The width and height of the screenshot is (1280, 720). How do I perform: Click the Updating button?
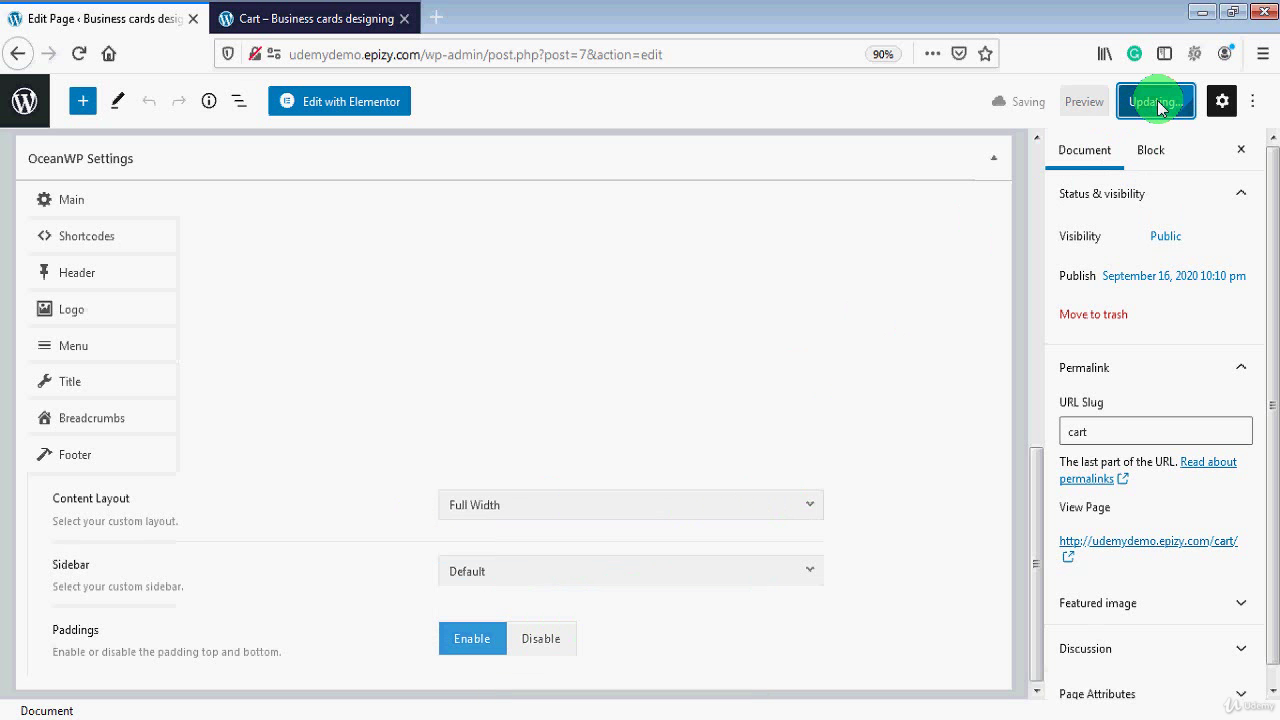[1155, 101]
